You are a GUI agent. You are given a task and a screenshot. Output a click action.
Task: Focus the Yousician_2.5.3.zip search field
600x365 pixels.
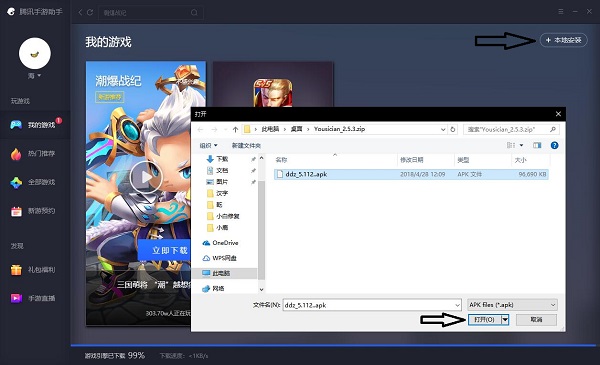[511, 129]
